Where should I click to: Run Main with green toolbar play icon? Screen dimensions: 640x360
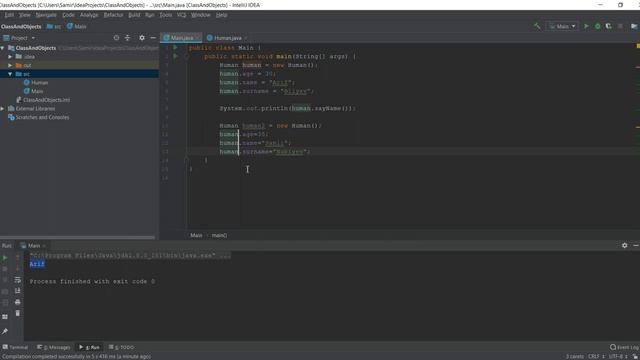587,26
